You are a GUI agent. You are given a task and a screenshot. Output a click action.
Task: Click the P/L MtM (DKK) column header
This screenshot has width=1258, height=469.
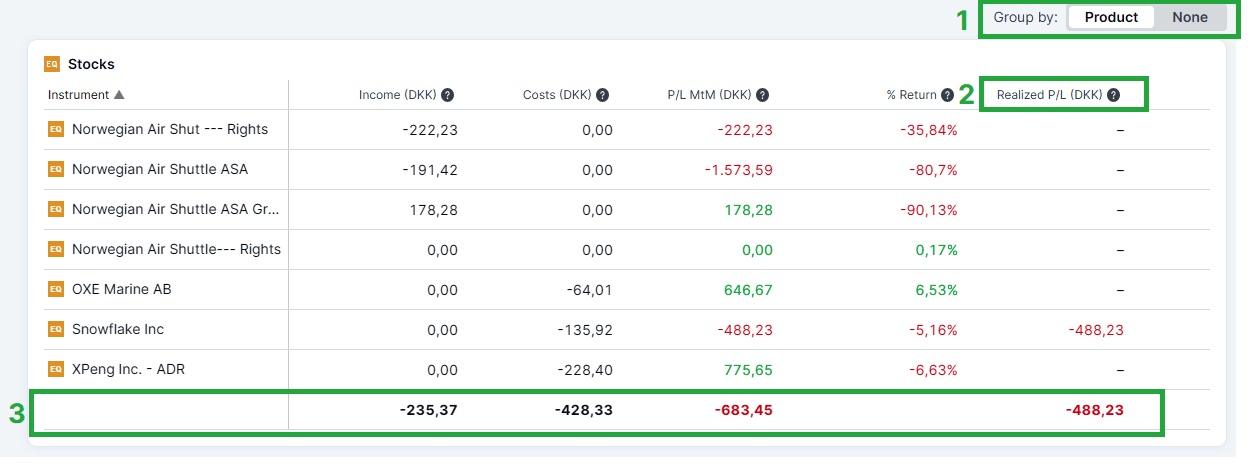pos(709,95)
